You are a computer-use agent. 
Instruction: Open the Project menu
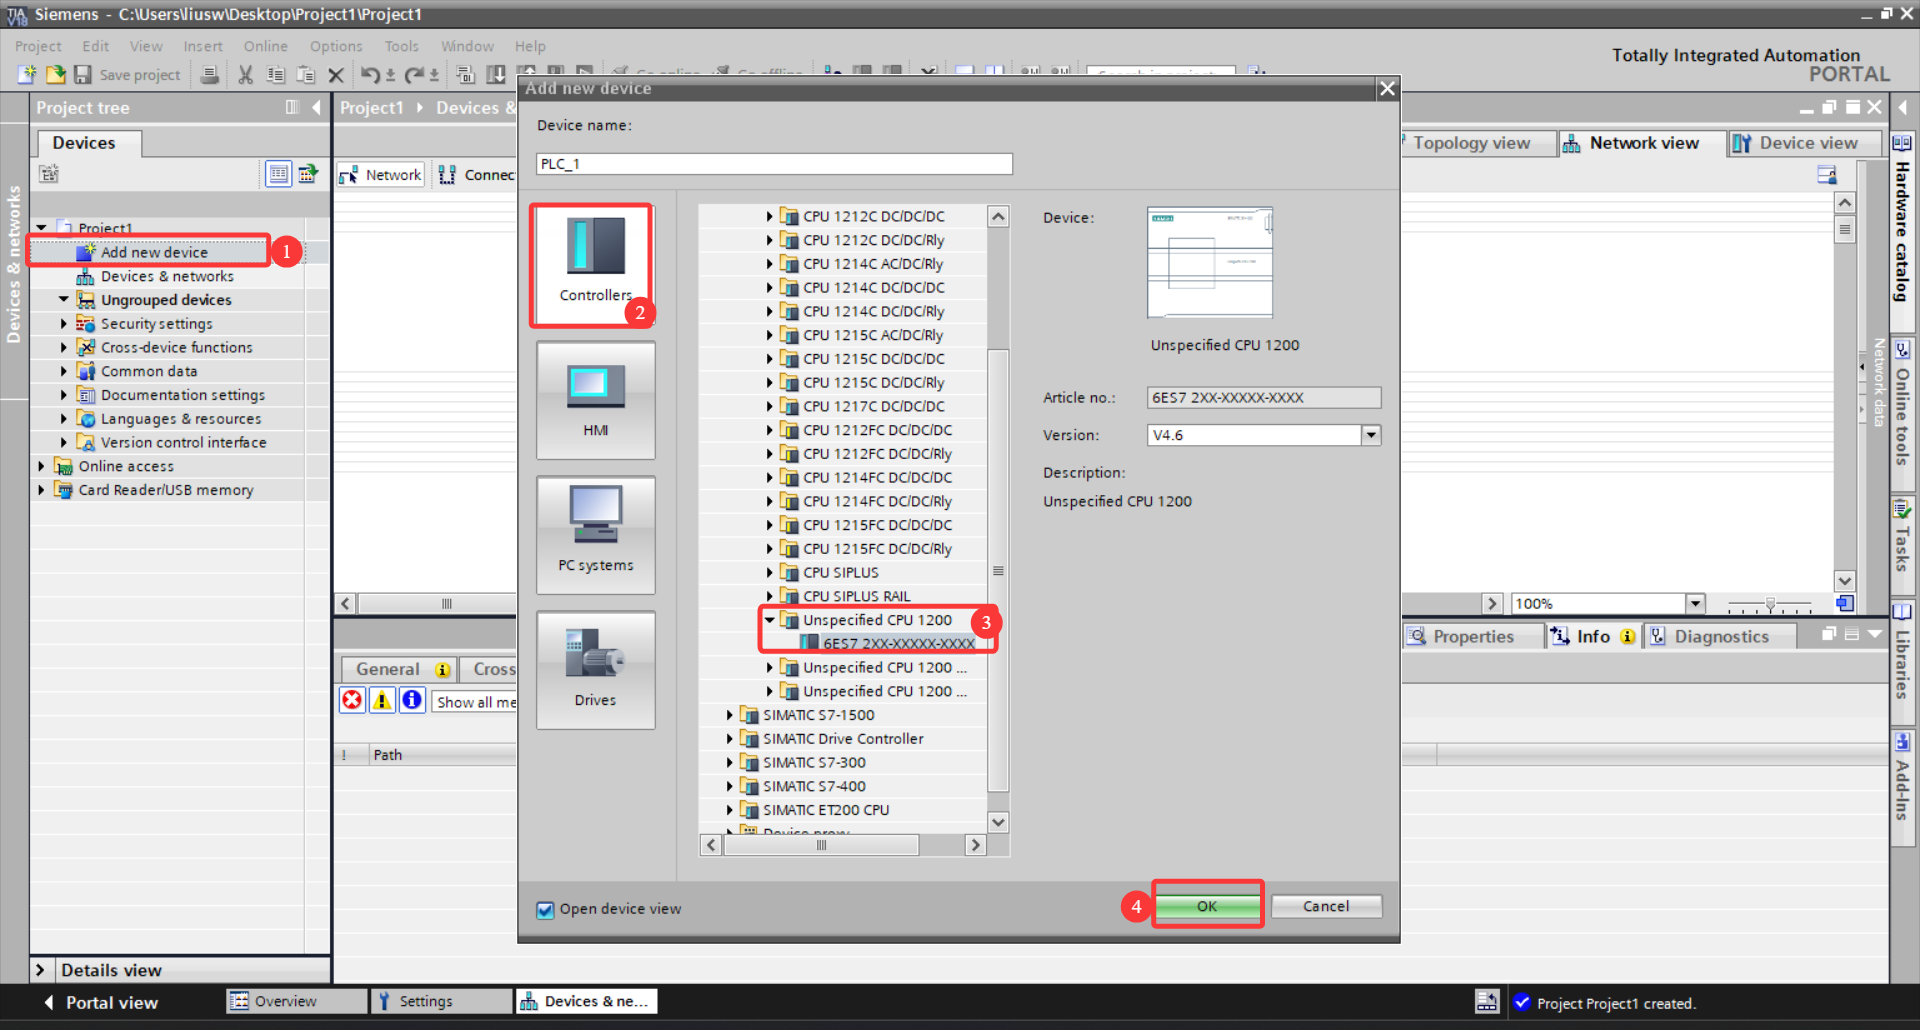[x=38, y=46]
